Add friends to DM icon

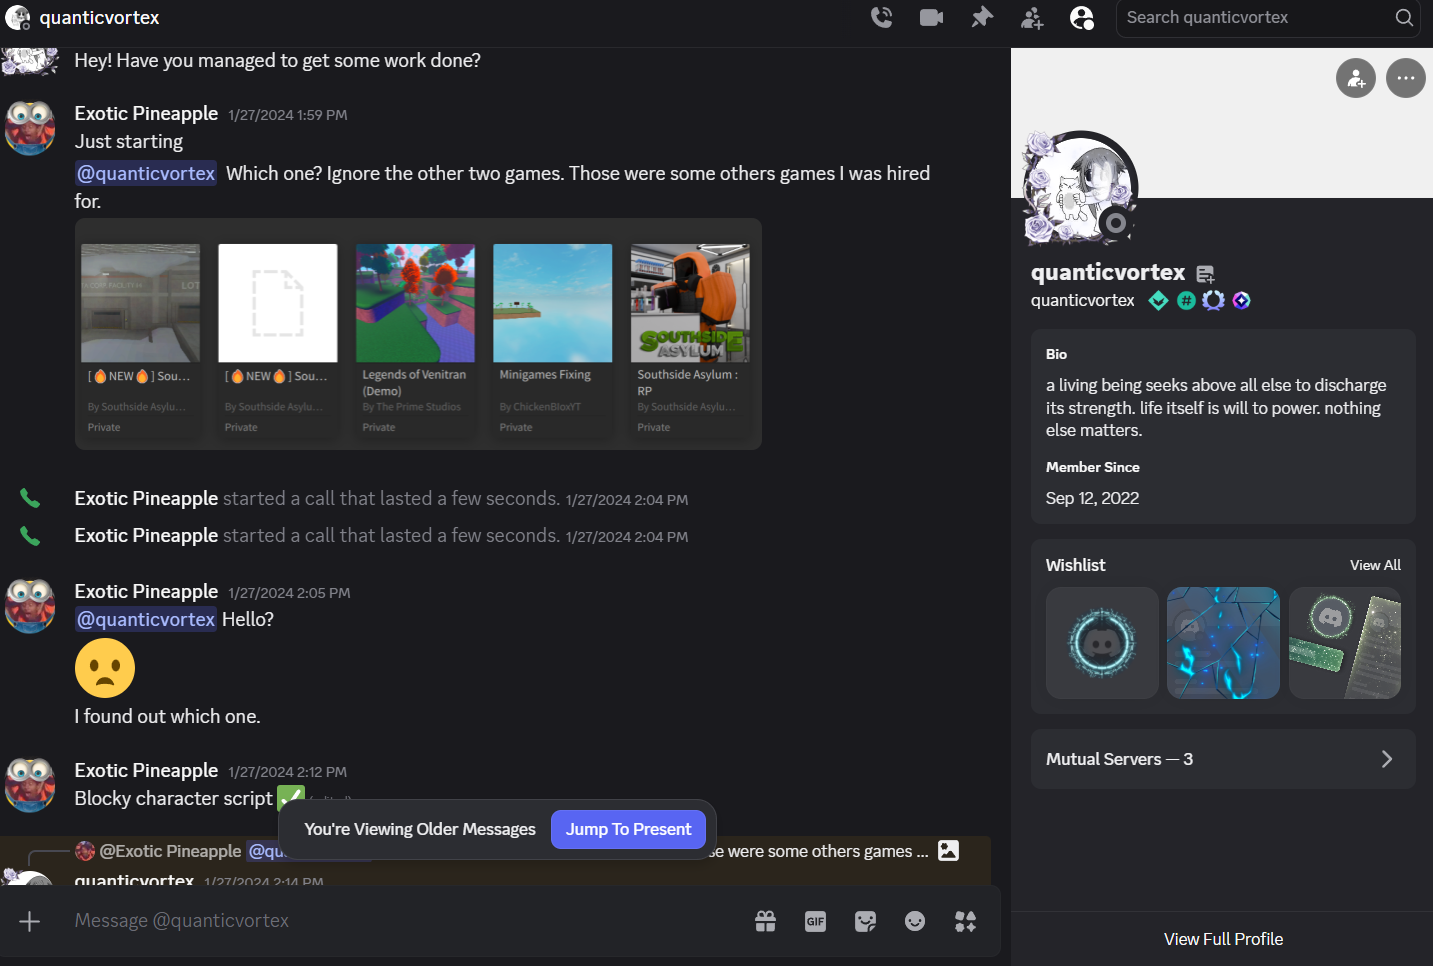[x=1032, y=18]
